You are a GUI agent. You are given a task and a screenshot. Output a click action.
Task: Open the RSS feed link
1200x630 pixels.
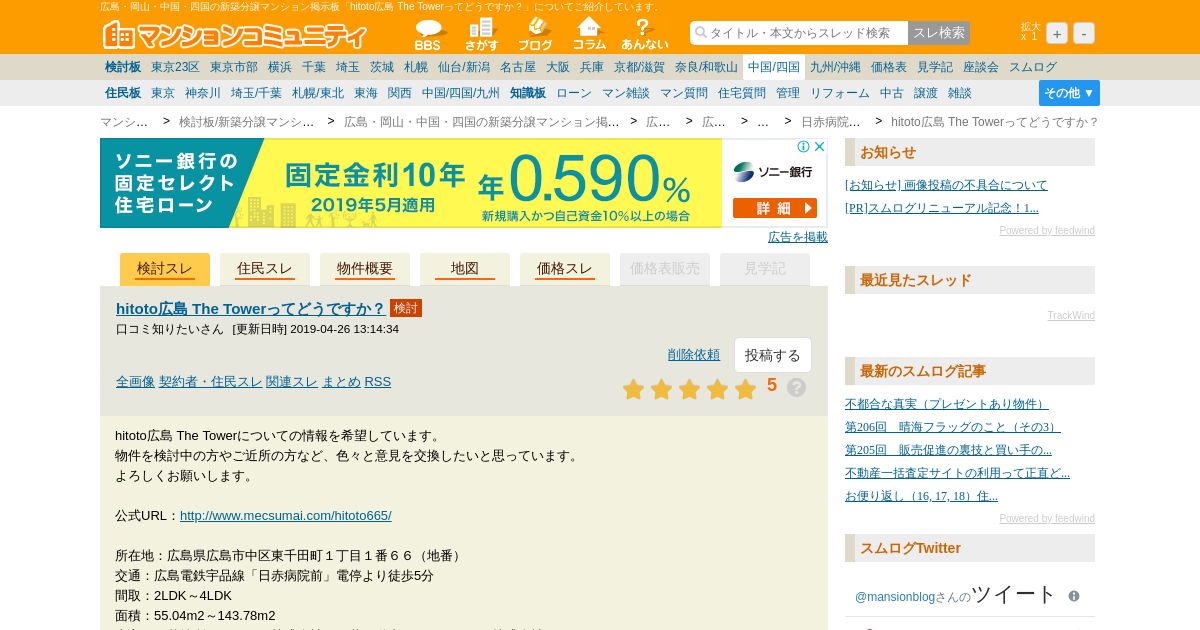click(378, 381)
